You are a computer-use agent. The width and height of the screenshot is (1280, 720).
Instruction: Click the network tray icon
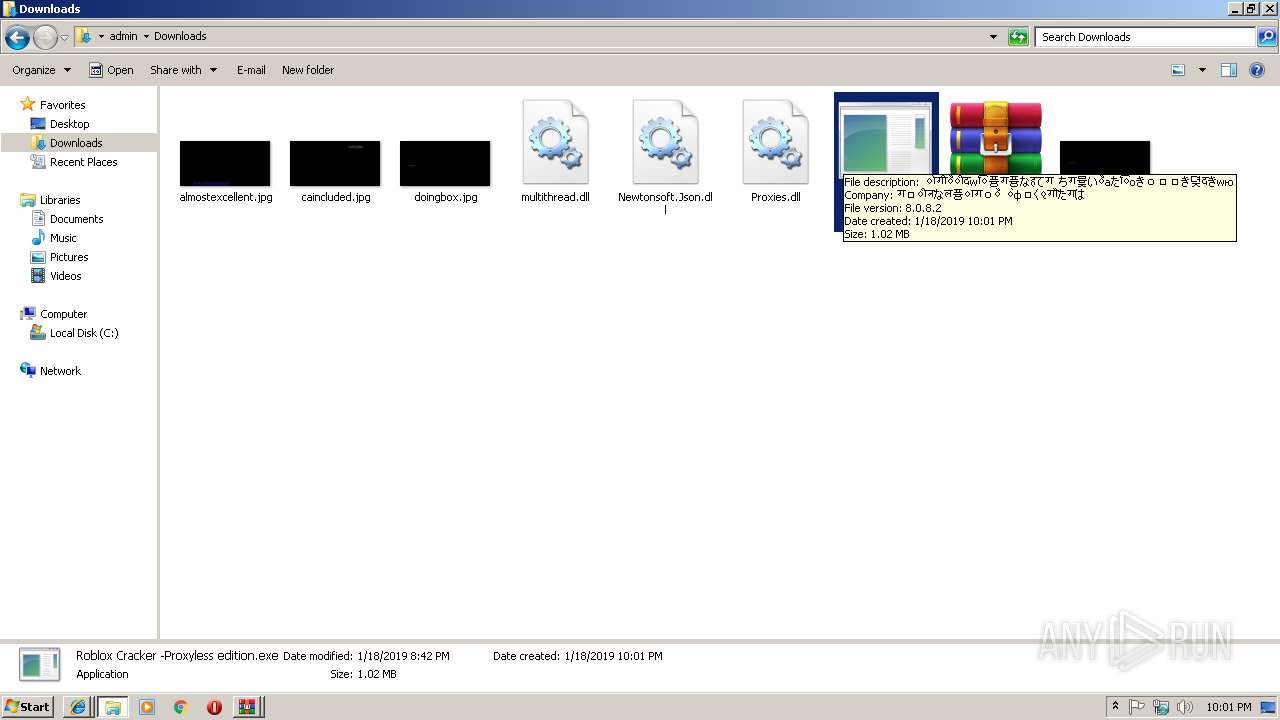pos(1161,707)
